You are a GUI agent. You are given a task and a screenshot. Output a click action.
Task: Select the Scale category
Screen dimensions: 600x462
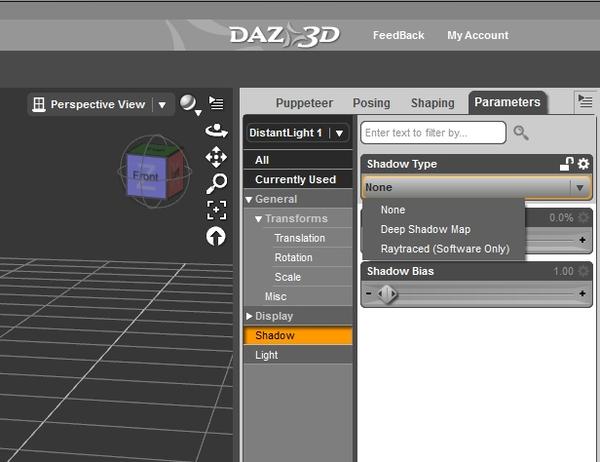(287, 277)
